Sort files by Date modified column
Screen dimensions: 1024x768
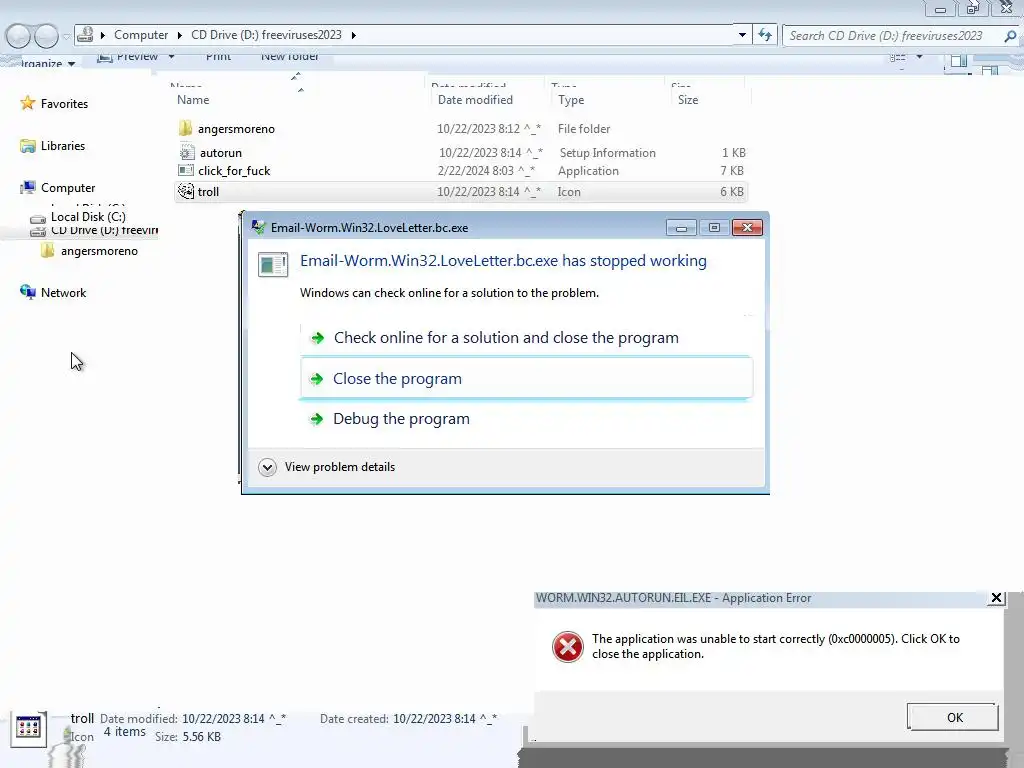coord(475,100)
